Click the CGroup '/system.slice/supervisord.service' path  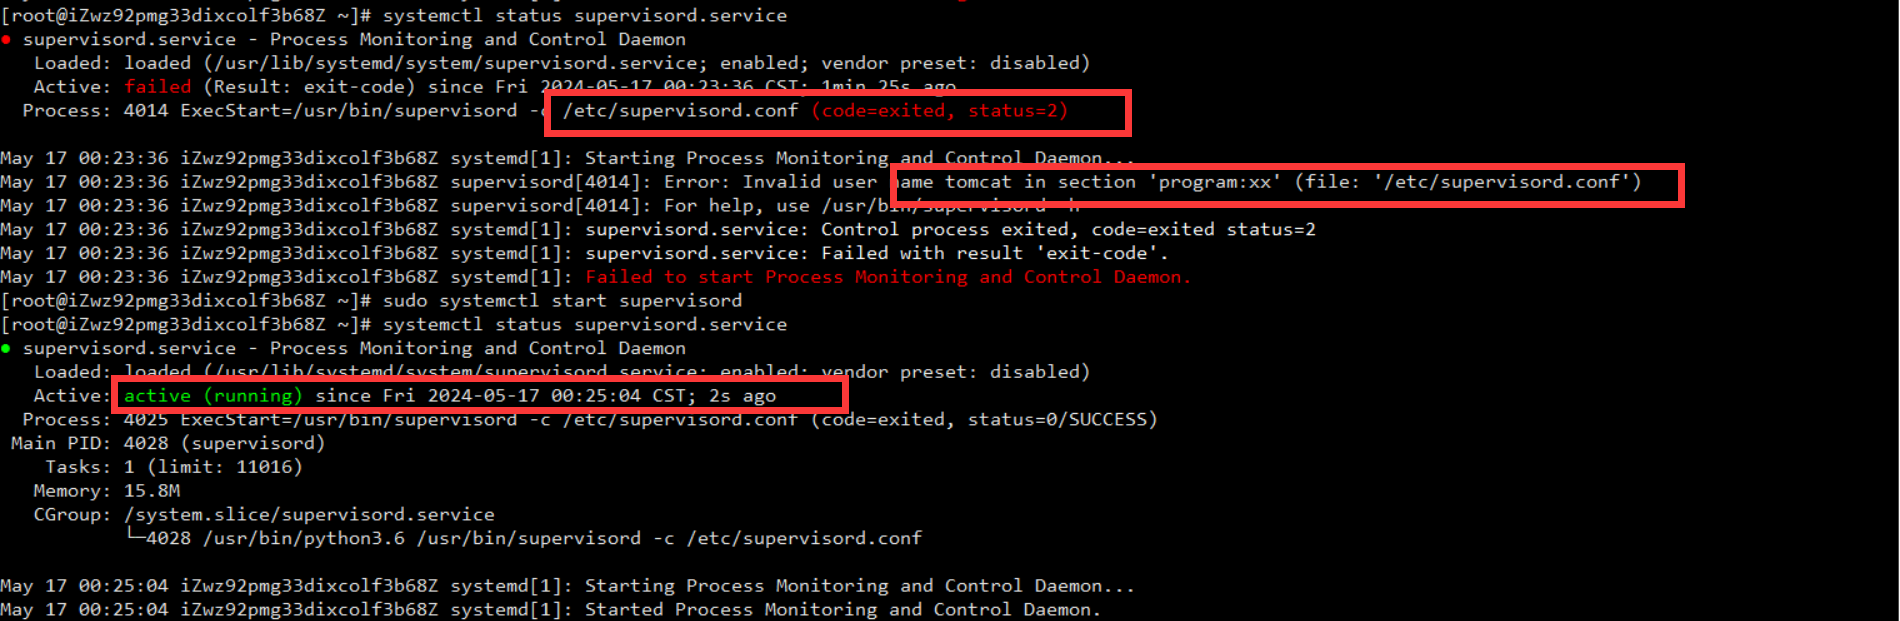(309, 515)
